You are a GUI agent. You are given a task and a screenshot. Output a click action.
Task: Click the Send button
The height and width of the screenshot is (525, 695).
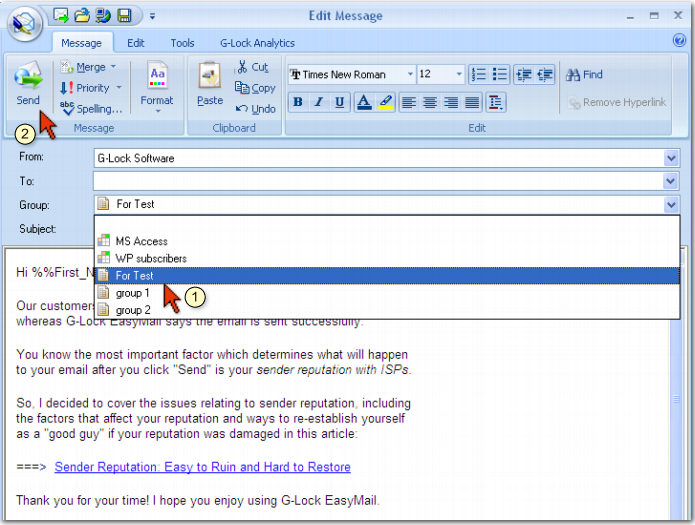point(28,84)
